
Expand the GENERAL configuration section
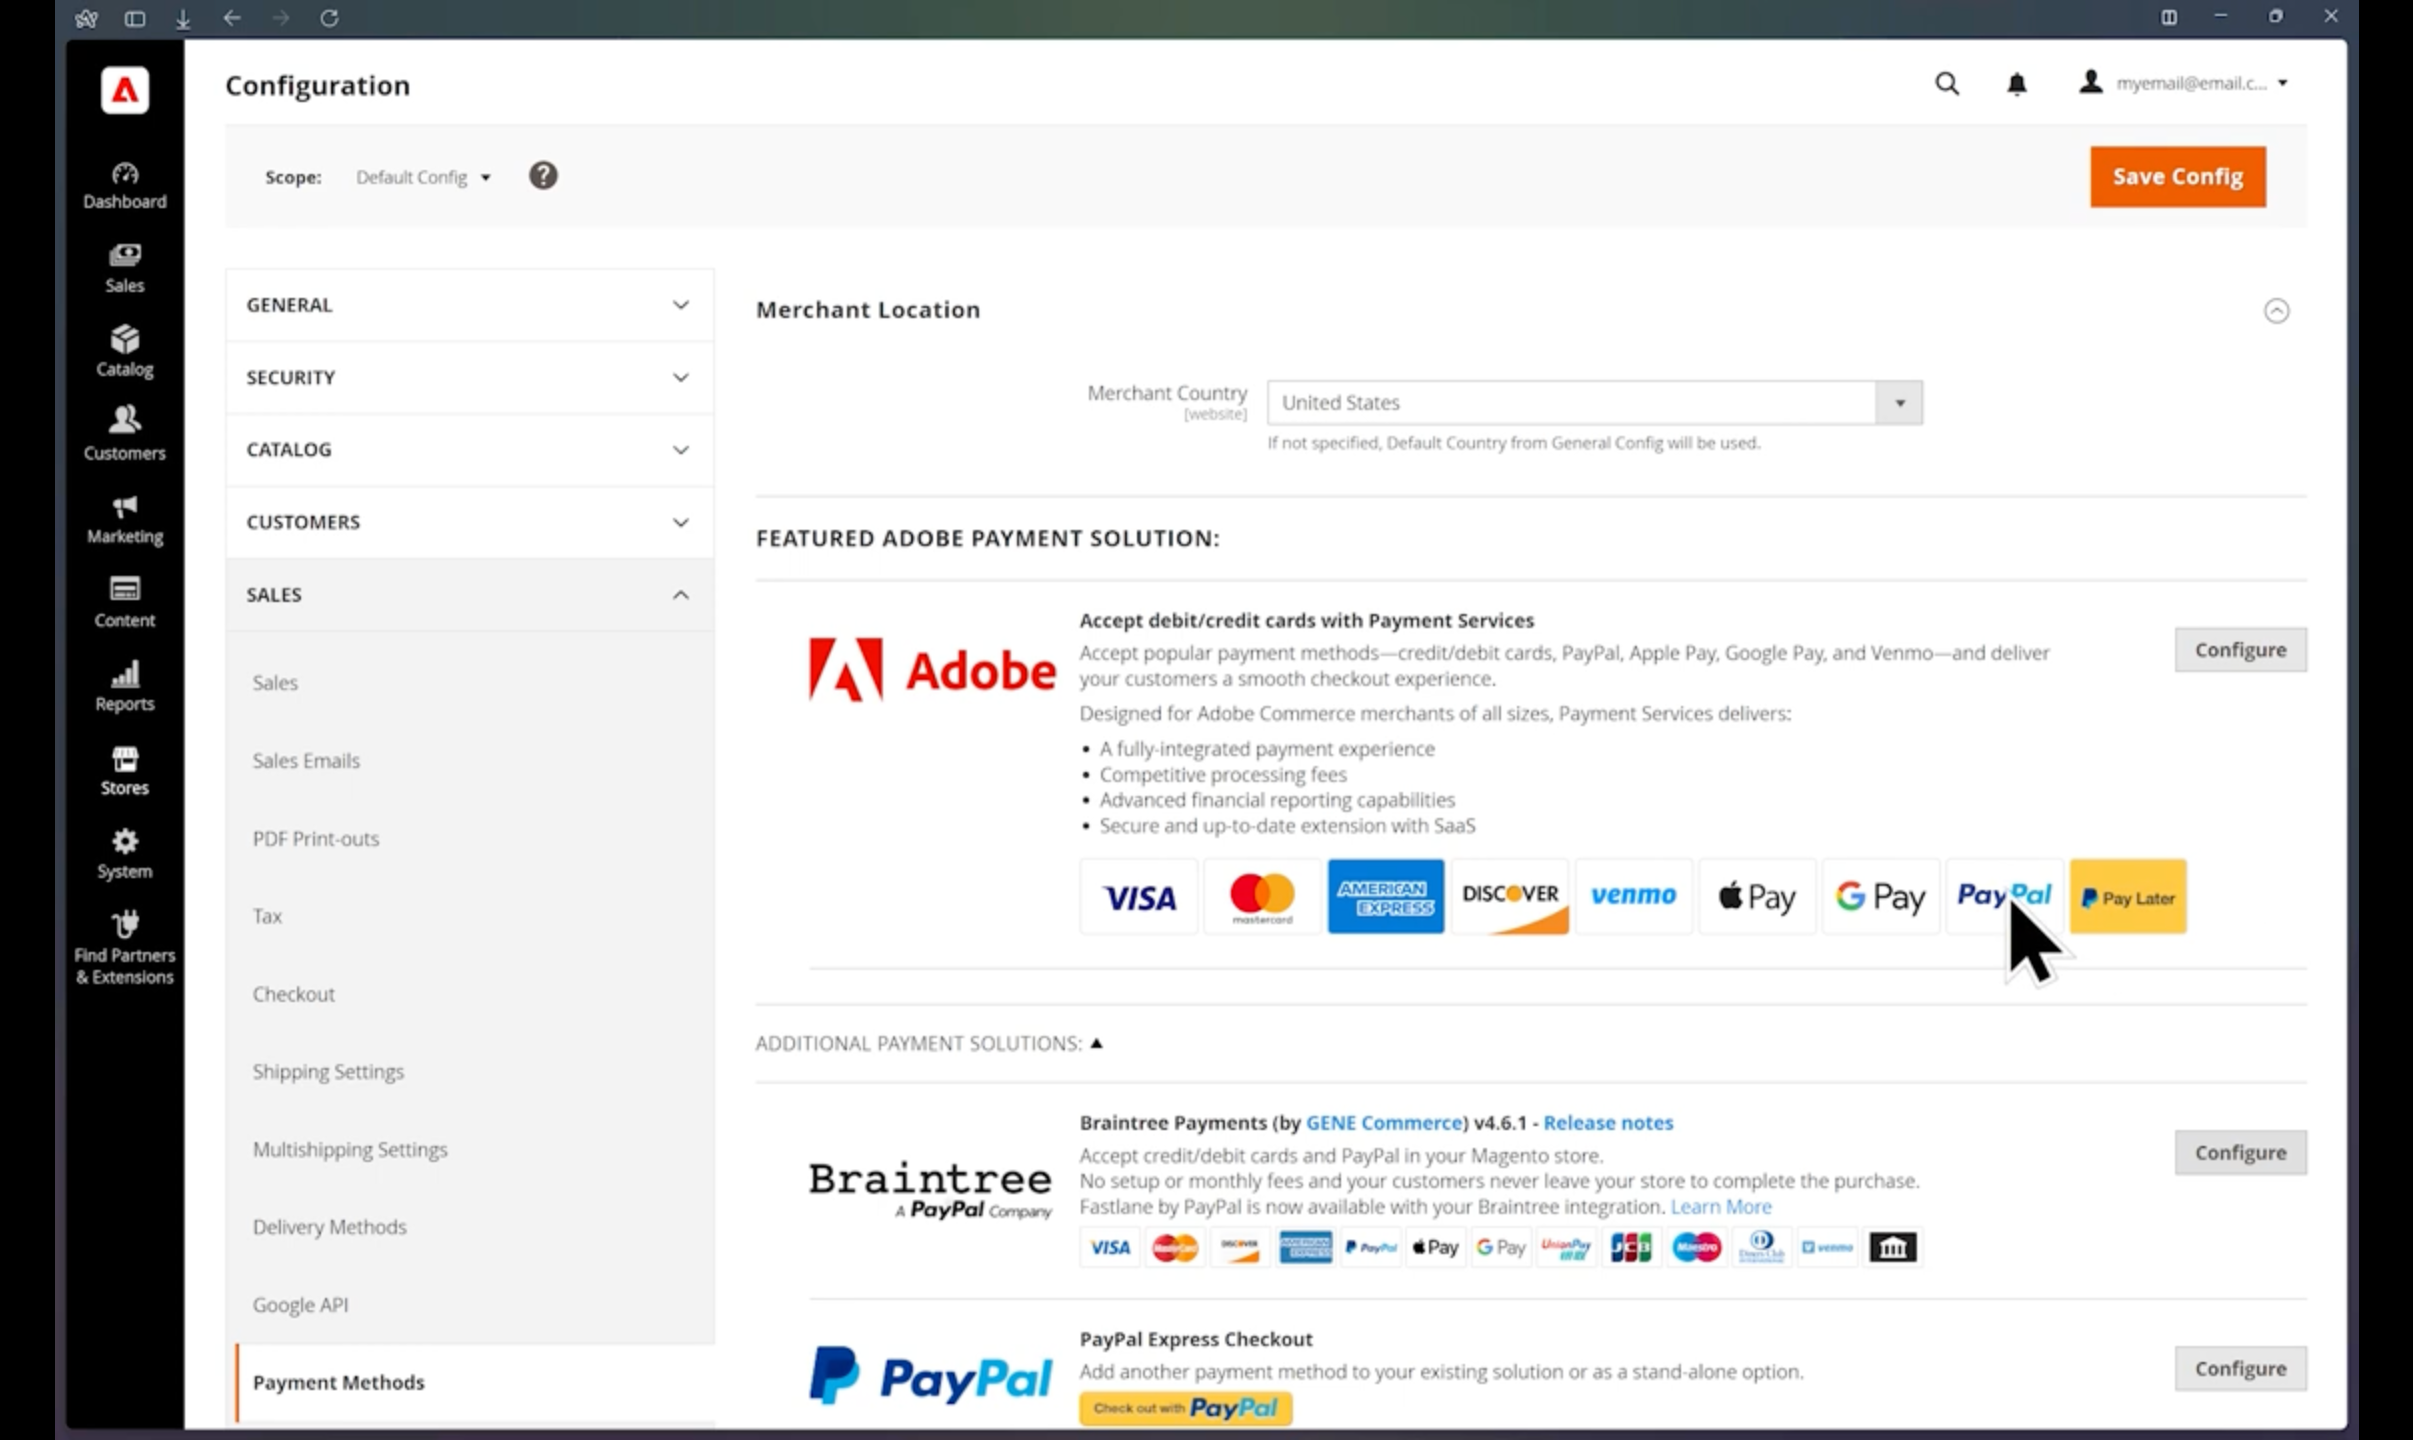coord(469,305)
